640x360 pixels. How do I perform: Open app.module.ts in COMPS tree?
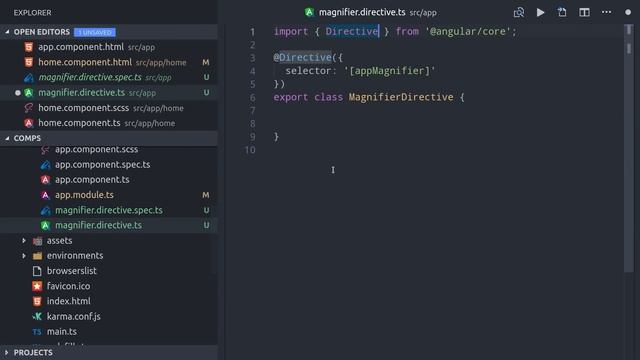tap(109, 195)
